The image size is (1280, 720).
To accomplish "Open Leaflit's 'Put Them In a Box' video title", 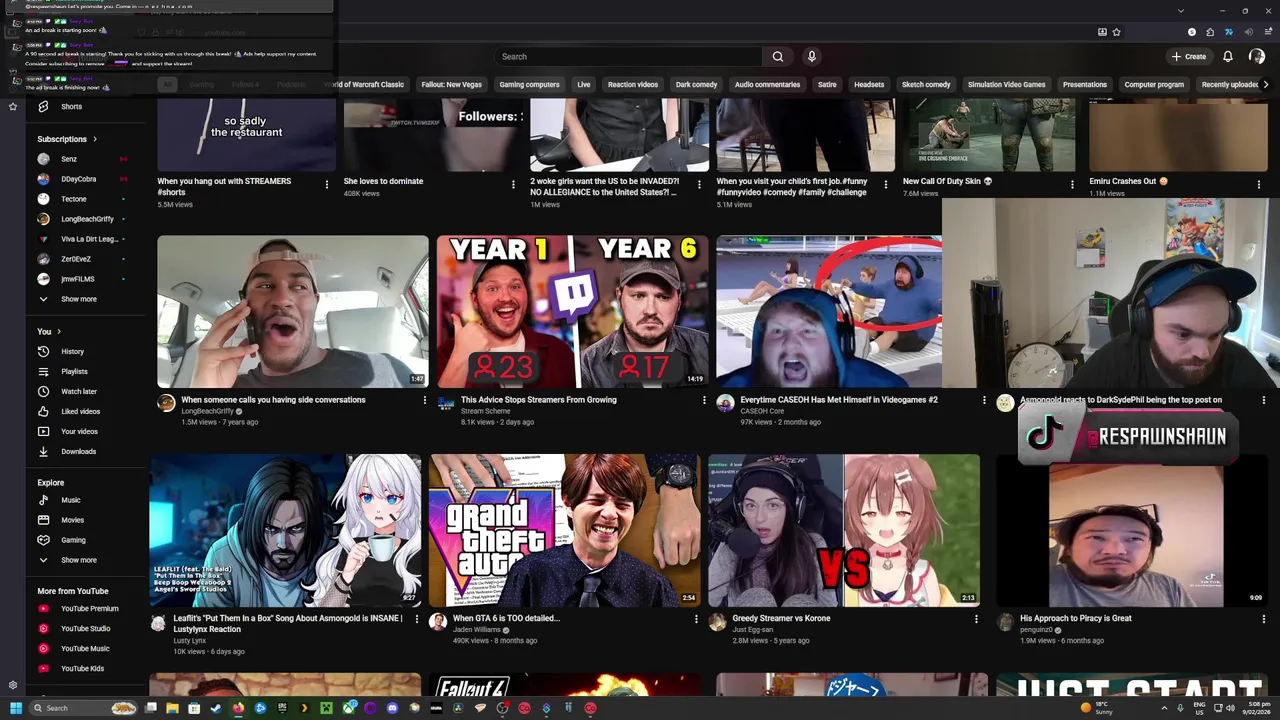I will (x=287, y=623).
